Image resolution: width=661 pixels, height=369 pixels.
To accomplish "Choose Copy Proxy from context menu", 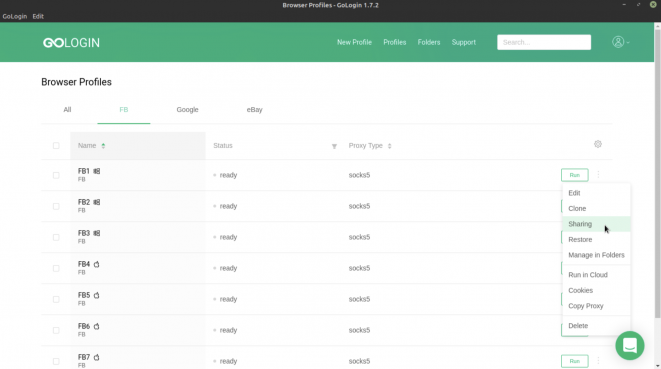I will click(596, 306).
